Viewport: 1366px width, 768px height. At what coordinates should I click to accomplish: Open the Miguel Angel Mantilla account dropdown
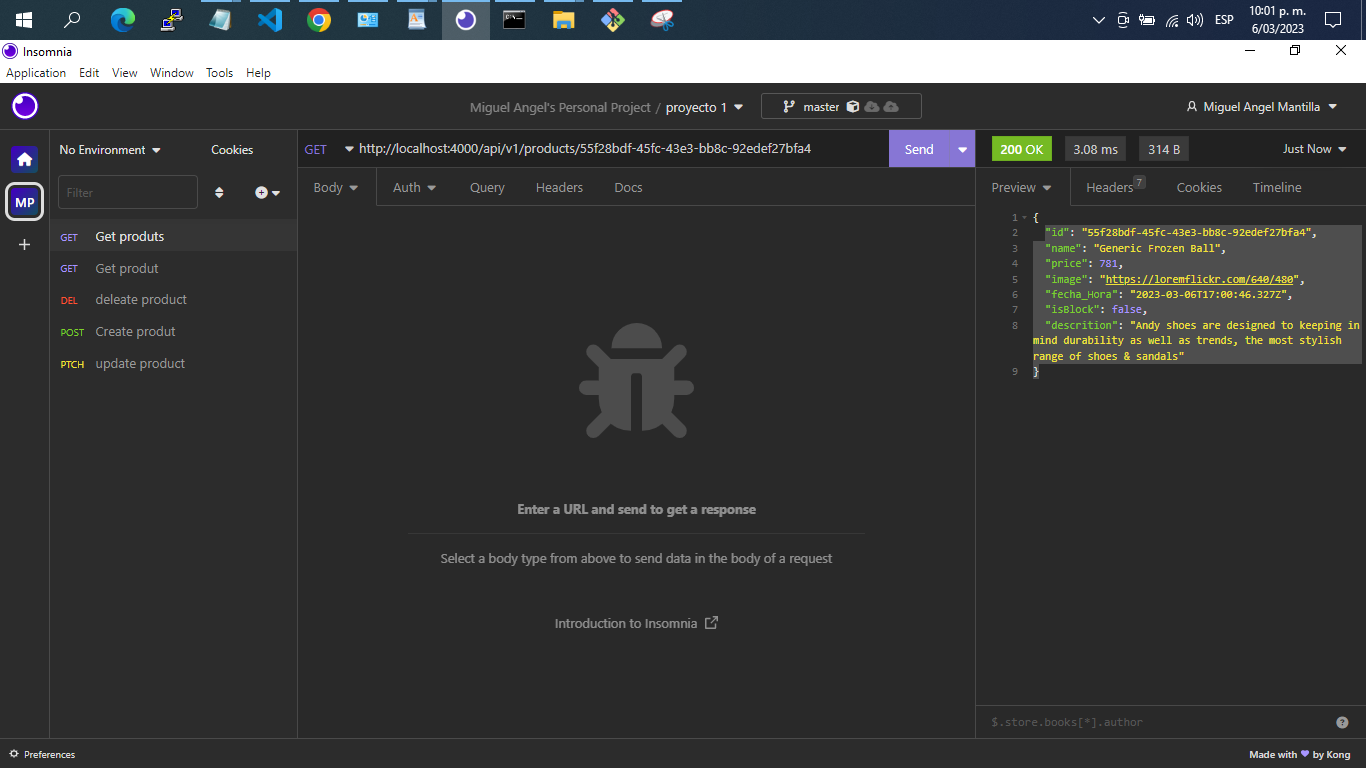(1262, 106)
